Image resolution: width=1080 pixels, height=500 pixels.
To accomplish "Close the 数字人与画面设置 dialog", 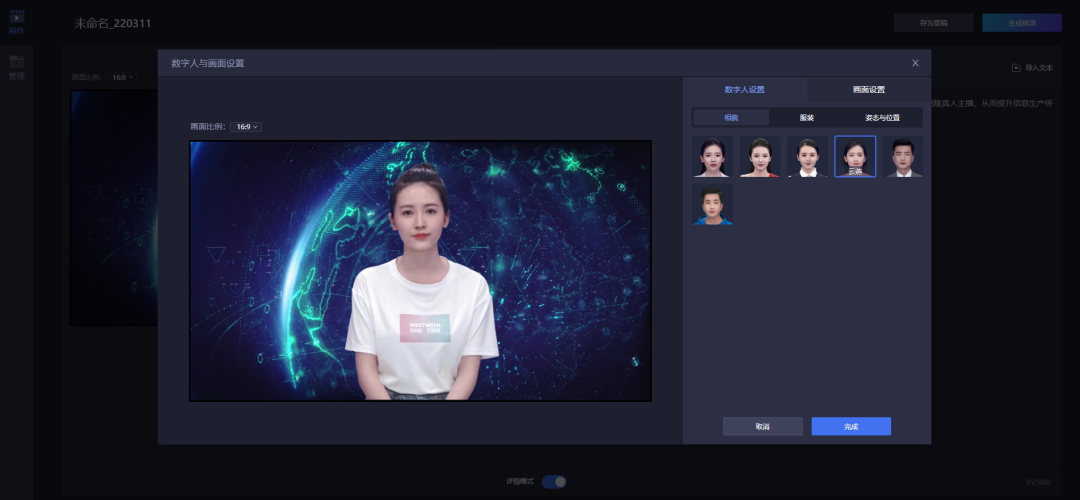I will (915, 63).
